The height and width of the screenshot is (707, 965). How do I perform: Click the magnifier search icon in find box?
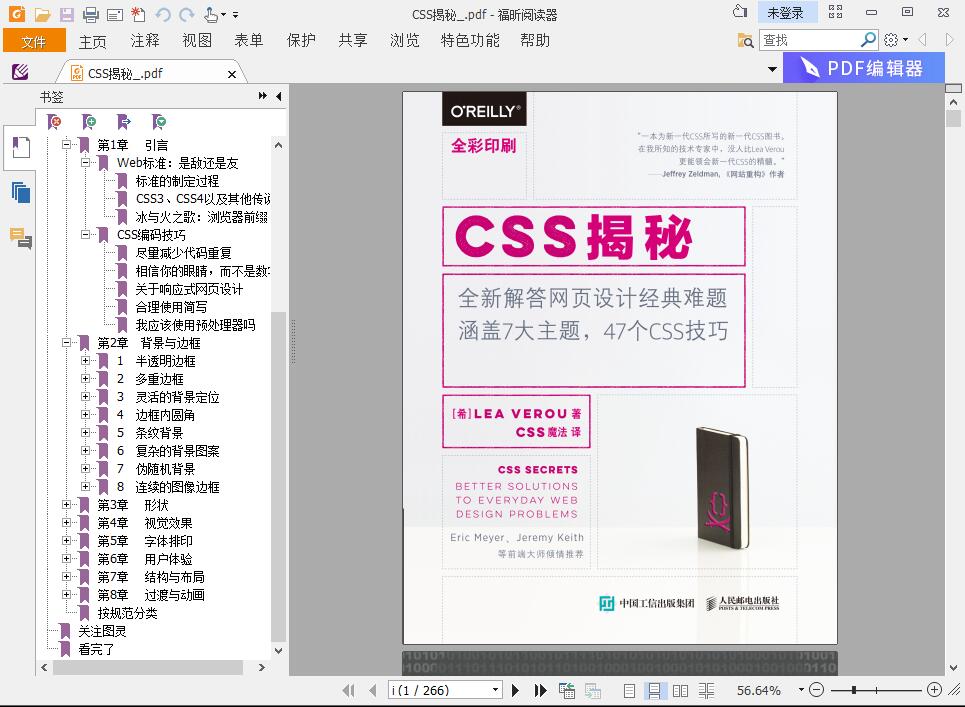868,40
